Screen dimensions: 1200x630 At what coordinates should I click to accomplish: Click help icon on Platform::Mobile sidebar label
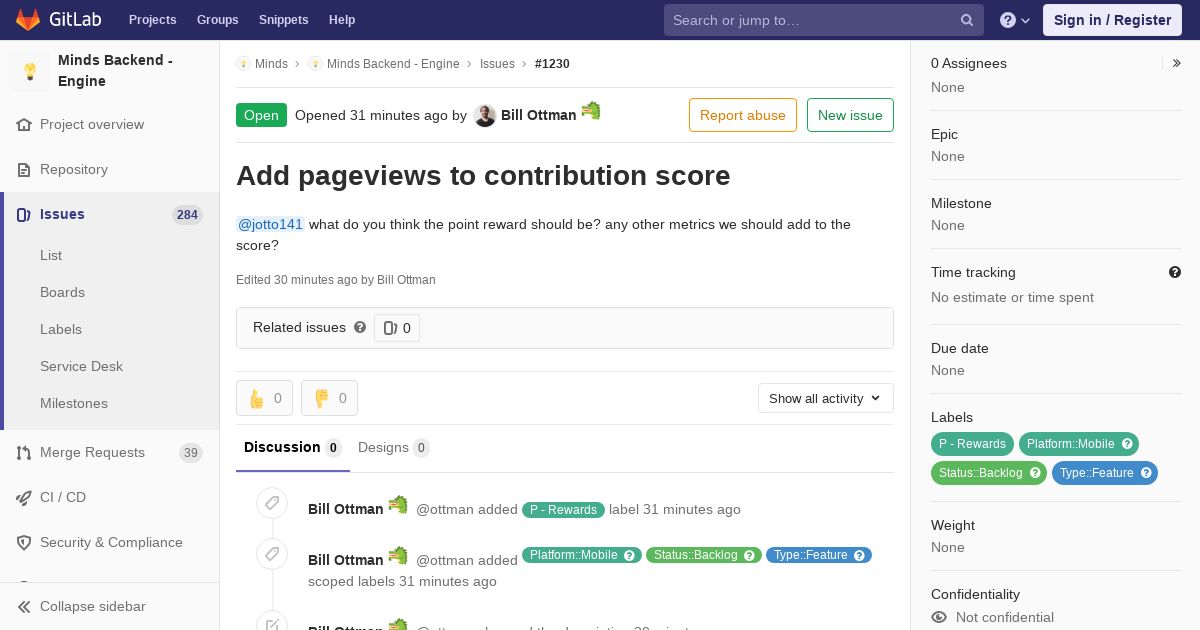pos(1127,444)
